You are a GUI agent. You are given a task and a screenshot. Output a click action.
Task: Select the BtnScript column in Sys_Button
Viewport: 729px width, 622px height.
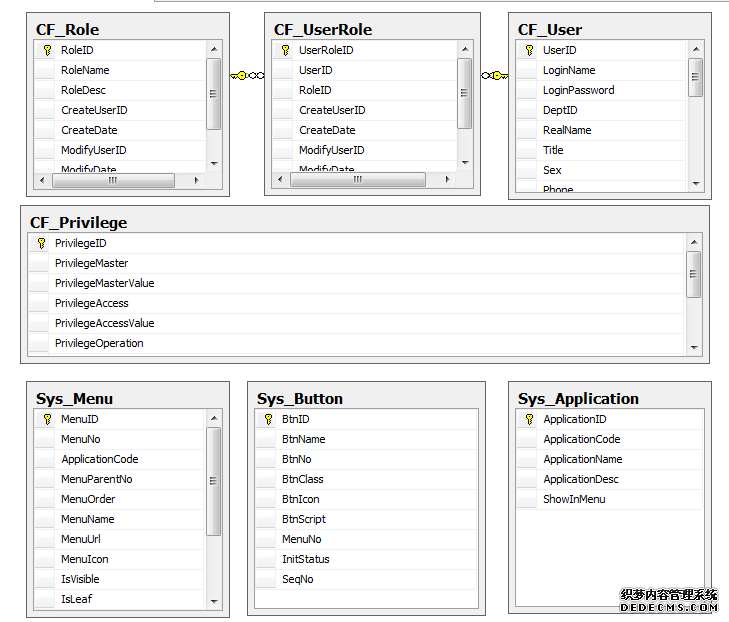click(x=304, y=519)
